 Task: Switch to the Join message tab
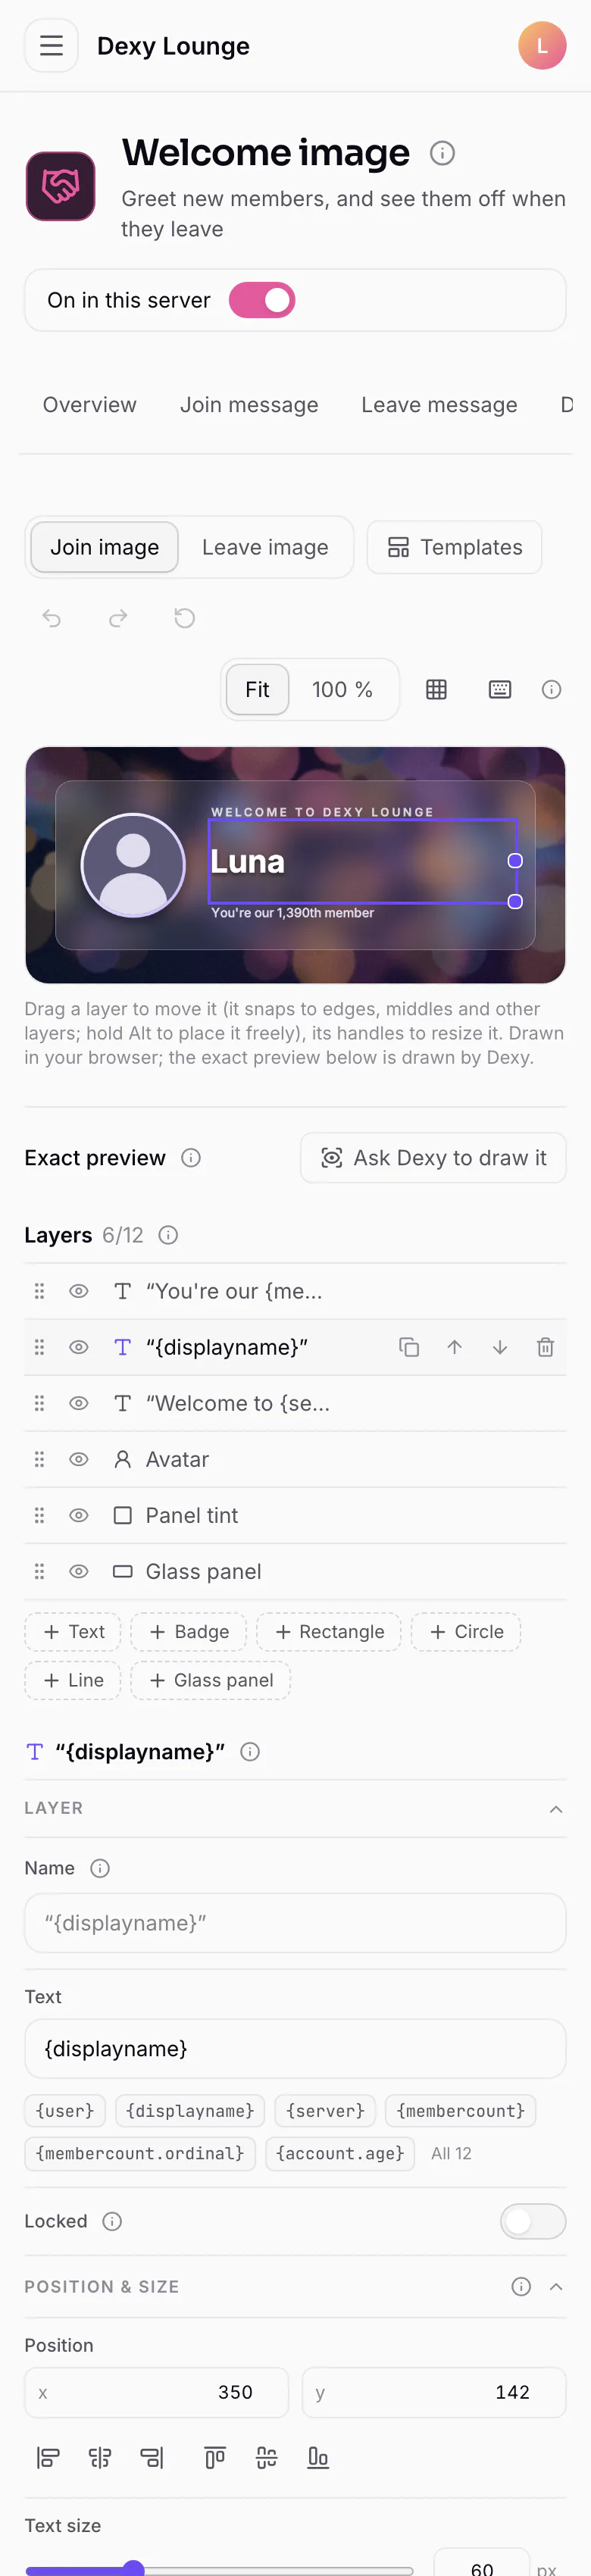point(249,405)
